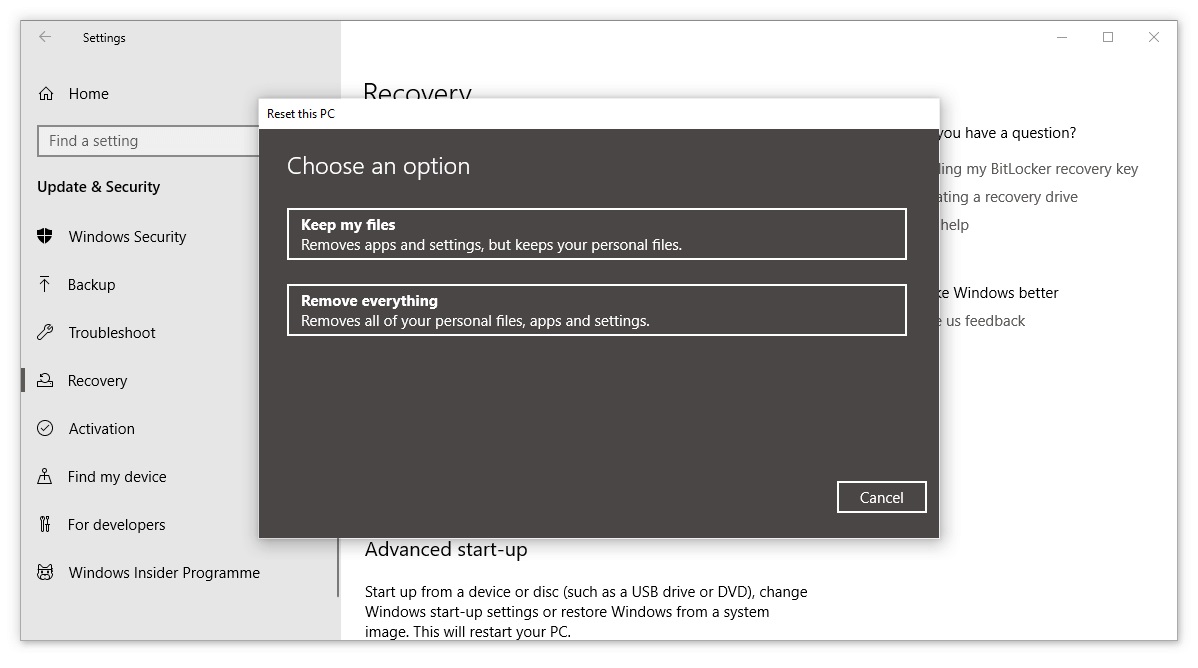Open Windows Security shield icon

[45, 237]
